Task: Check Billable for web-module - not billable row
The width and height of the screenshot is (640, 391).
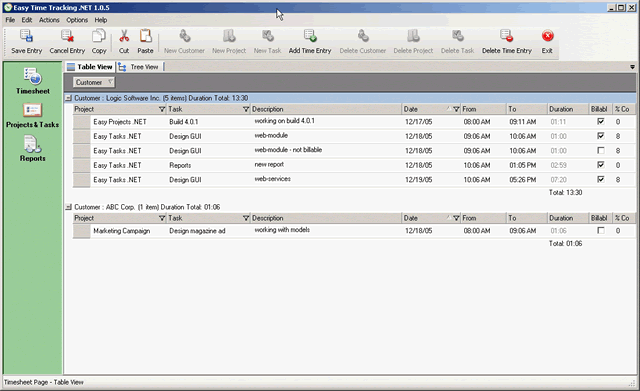Action: click(600, 150)
